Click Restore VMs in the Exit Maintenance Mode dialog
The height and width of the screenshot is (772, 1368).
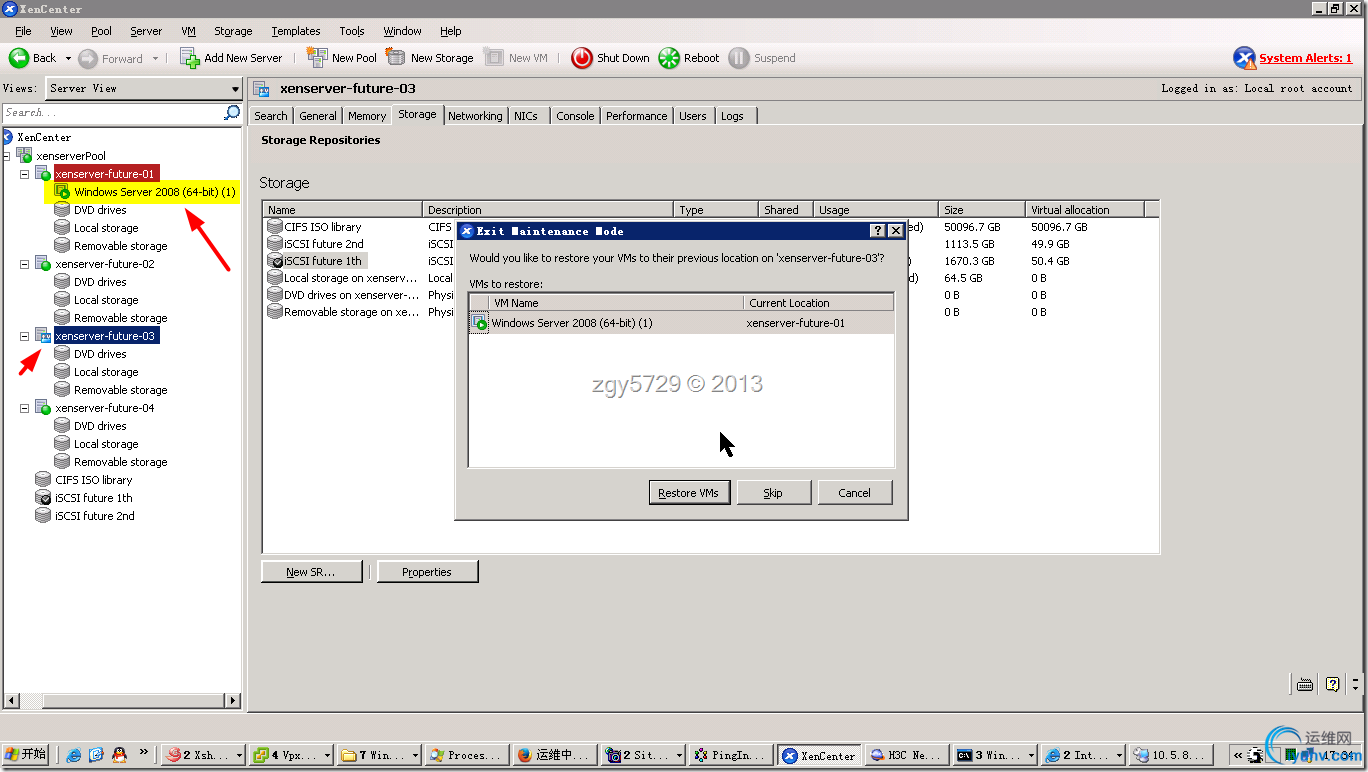coord(689,493)
